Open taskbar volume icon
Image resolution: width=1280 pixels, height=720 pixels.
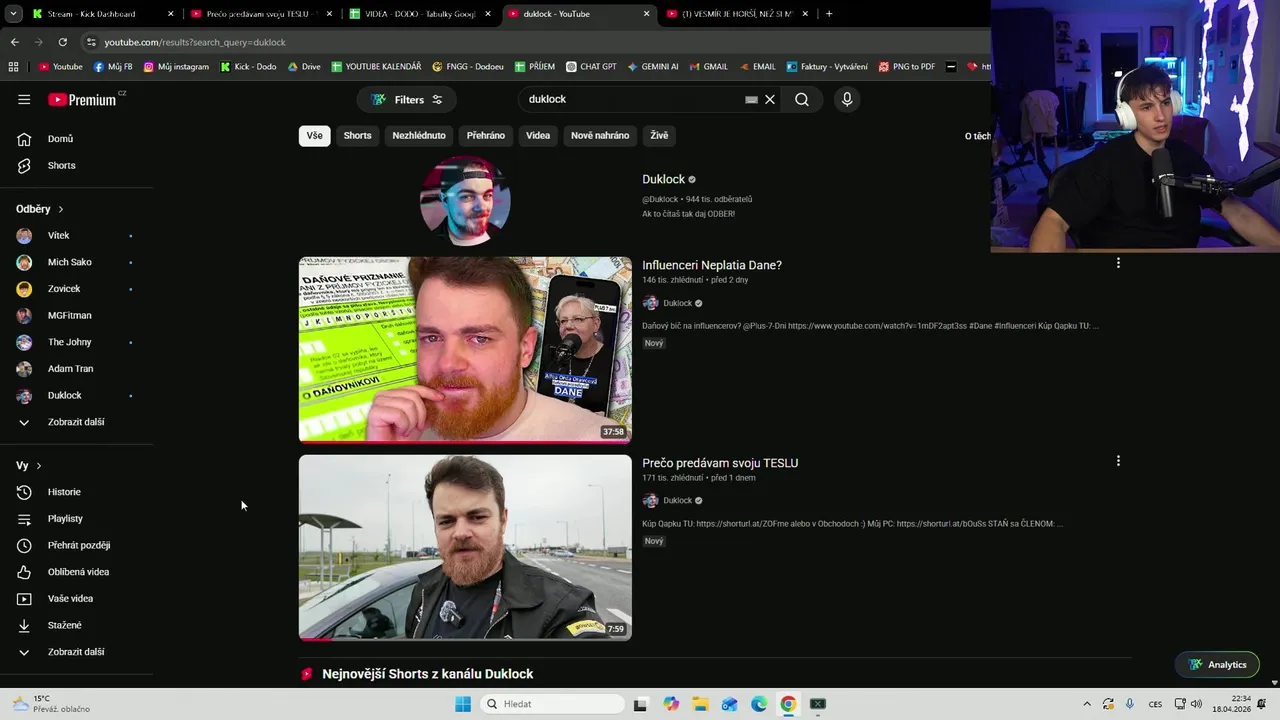1196,704
